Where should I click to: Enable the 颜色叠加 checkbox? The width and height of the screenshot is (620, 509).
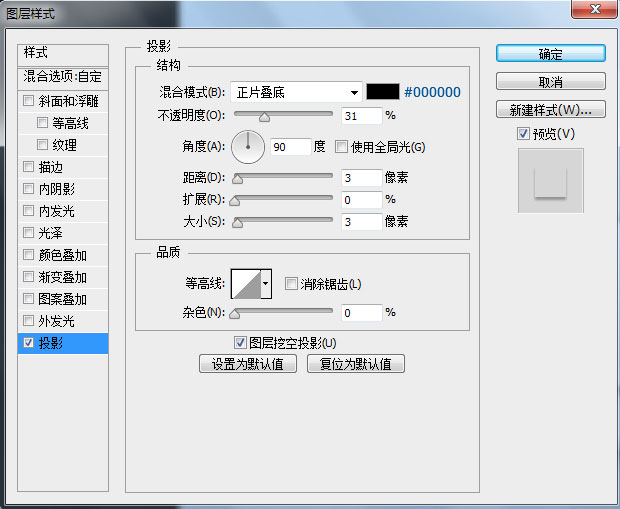tap(28, 254)
